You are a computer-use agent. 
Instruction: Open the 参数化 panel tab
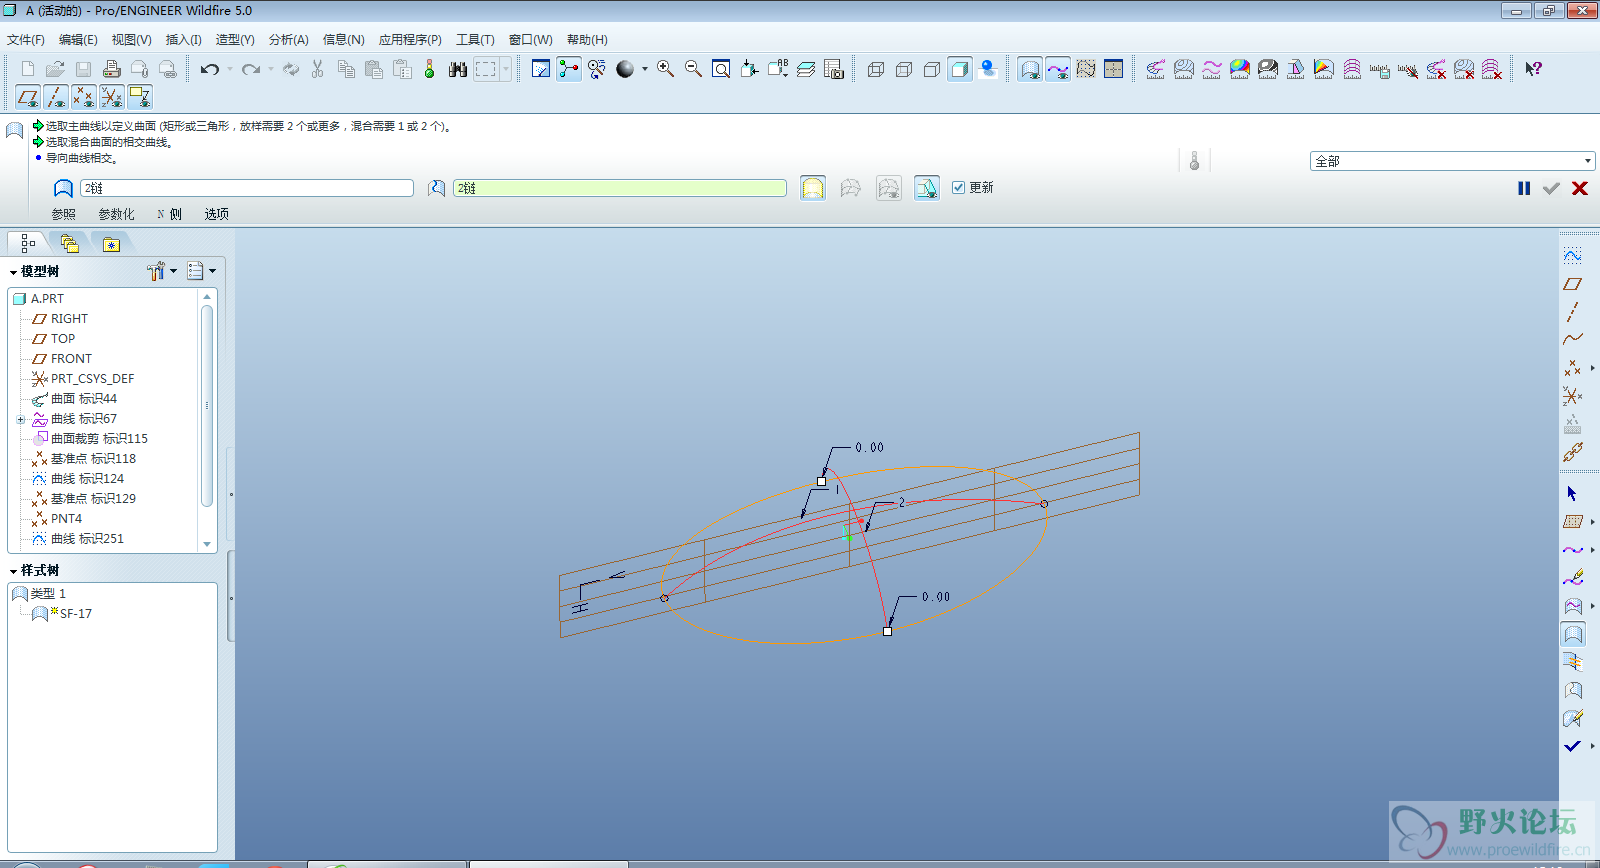tap(116, 214)
